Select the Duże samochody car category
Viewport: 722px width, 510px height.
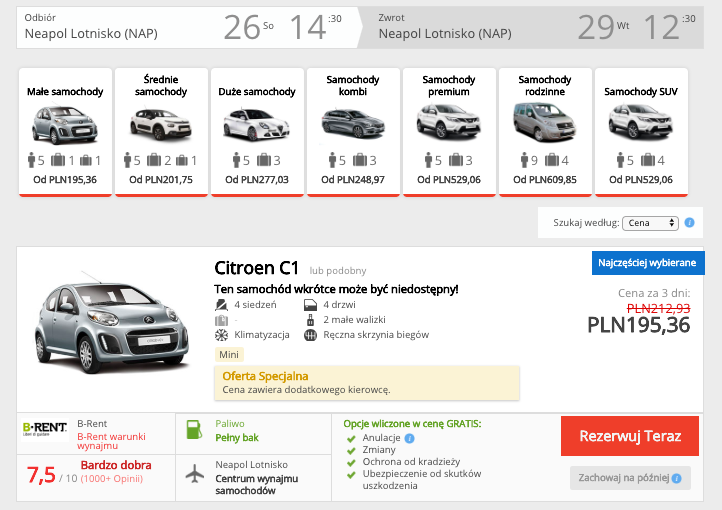257,132
